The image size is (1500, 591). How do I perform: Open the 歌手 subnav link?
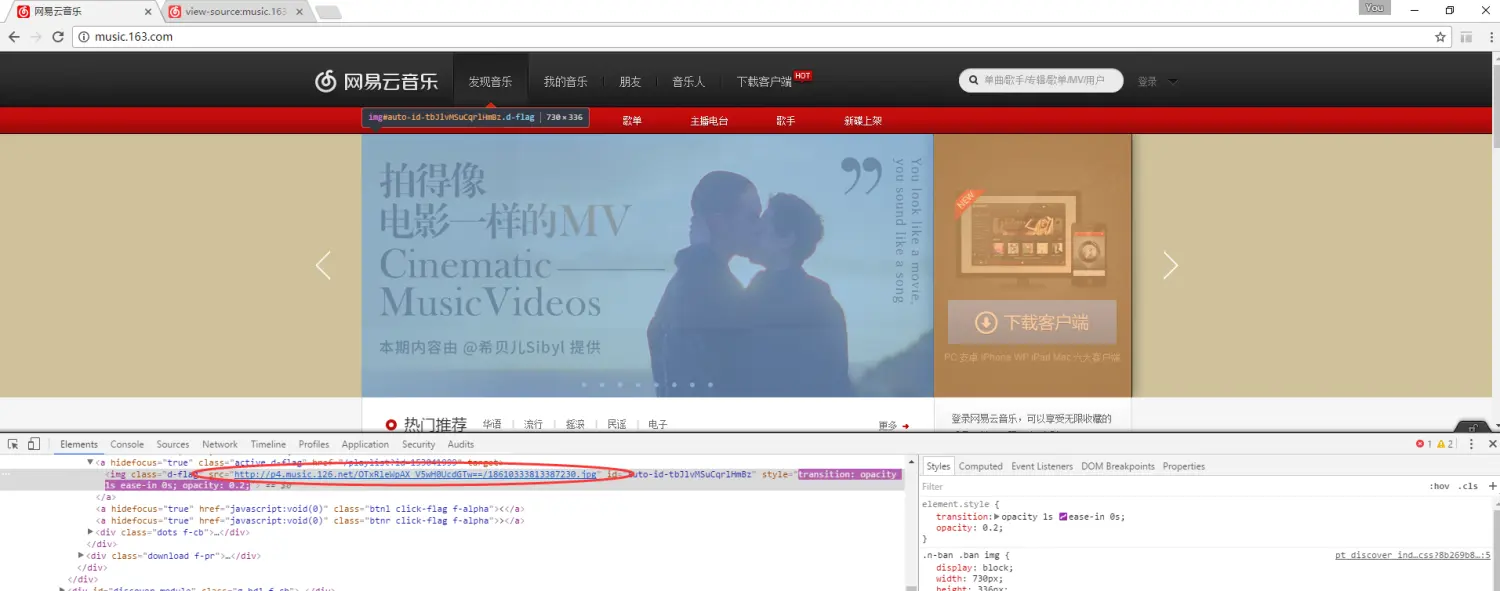[x=786, y=120]
